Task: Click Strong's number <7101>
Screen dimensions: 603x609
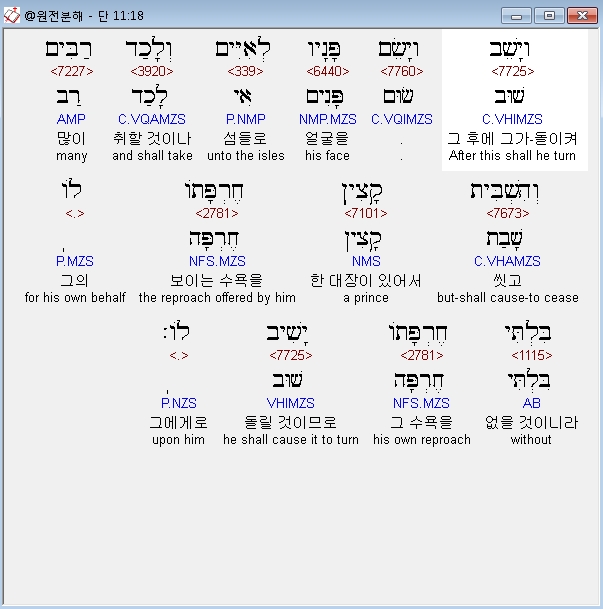Action: point(366,213)
